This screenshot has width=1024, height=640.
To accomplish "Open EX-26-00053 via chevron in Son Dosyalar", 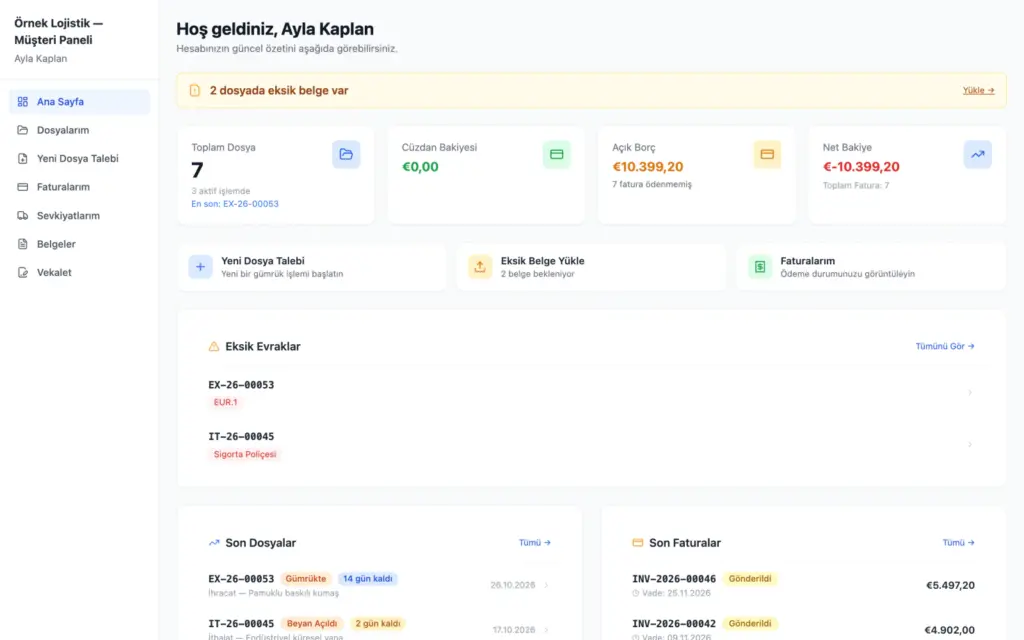I will coord(546,585).
